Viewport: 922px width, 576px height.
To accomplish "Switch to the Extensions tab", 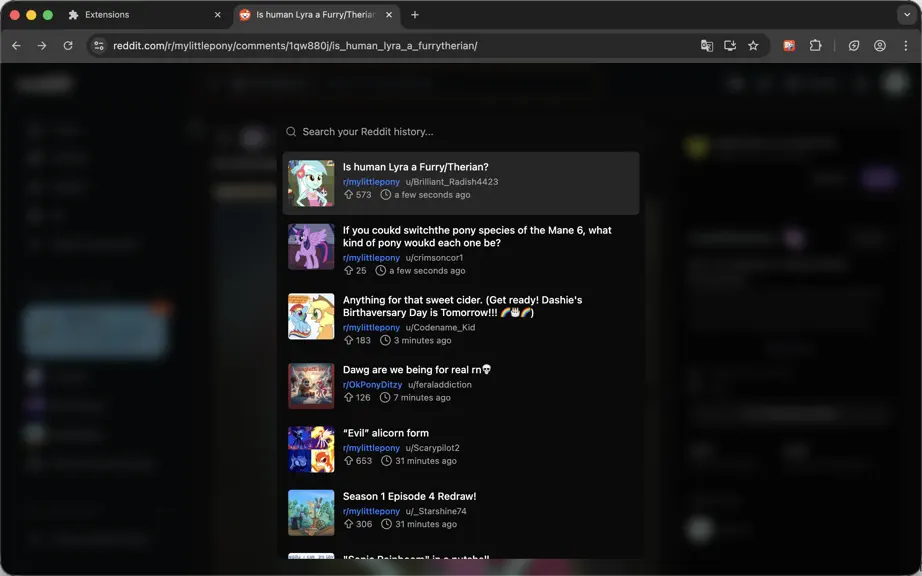I will (x=143, y=15).
